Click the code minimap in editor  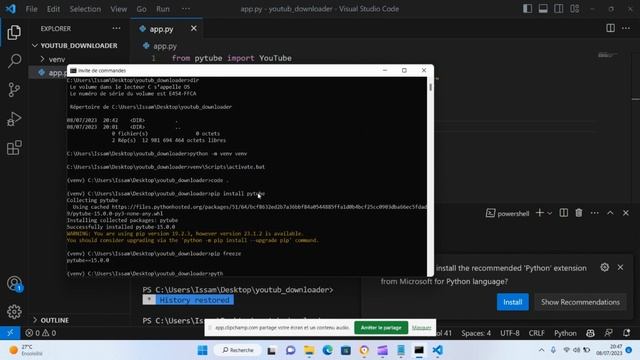[608, 55]
